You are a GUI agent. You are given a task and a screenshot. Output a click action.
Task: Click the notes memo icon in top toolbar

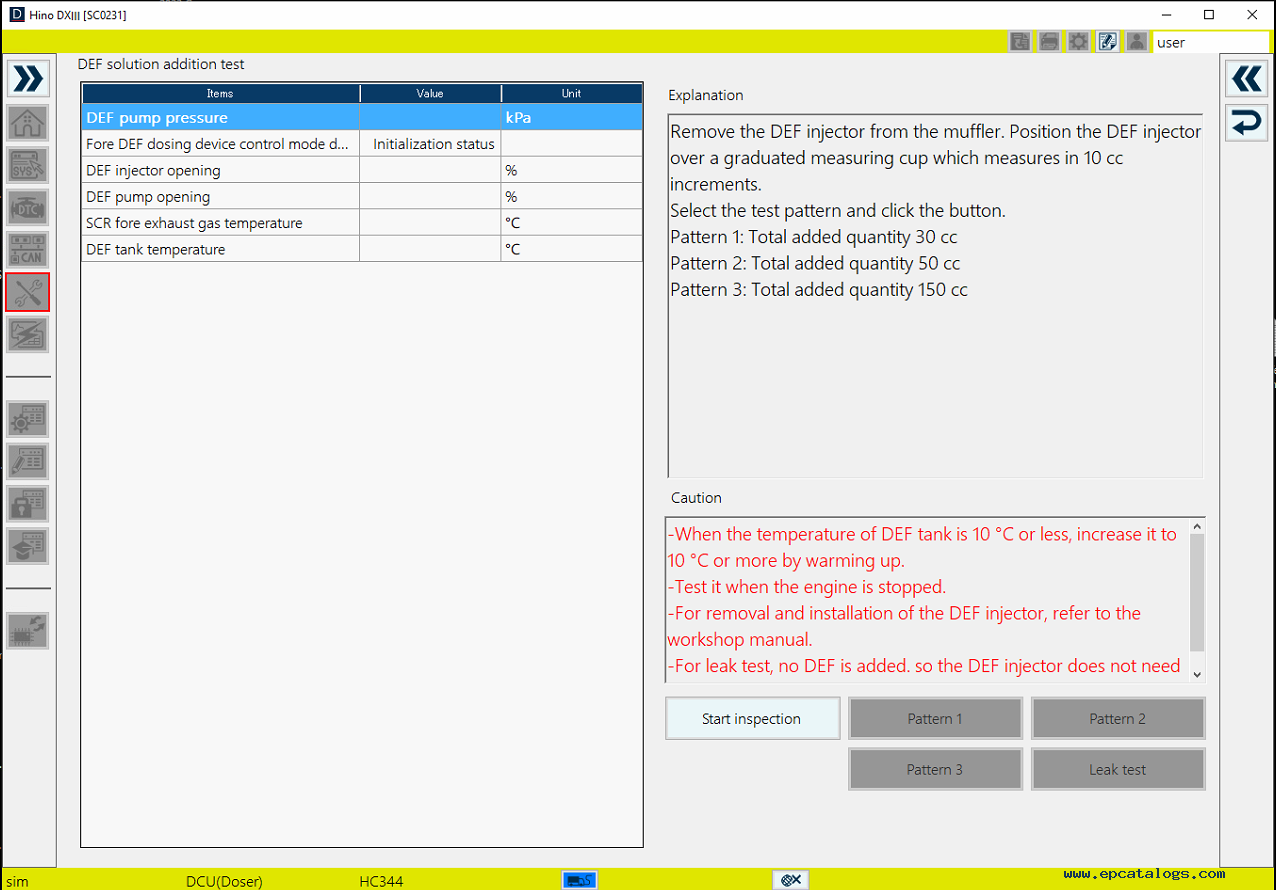point(1107,42)
